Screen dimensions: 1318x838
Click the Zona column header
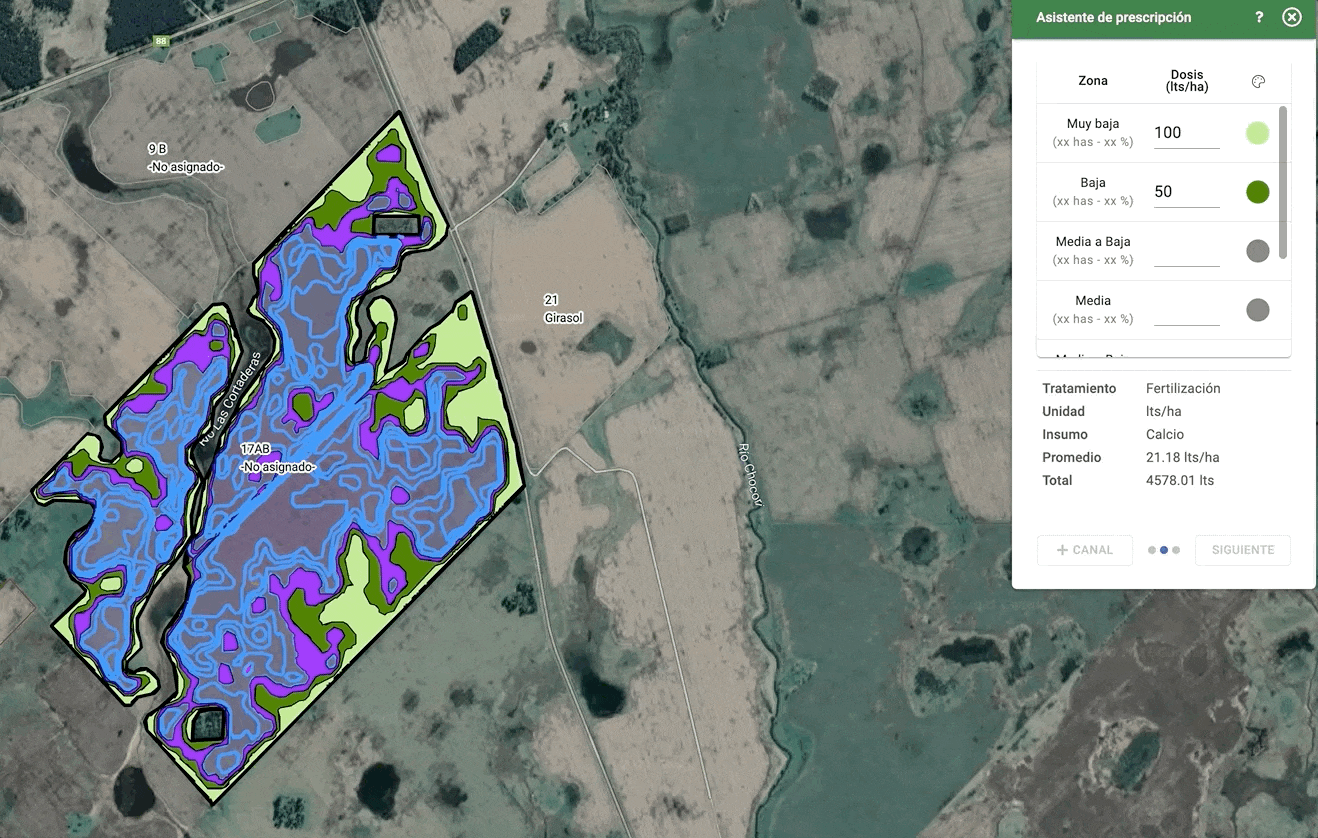tap(1093, 81)
